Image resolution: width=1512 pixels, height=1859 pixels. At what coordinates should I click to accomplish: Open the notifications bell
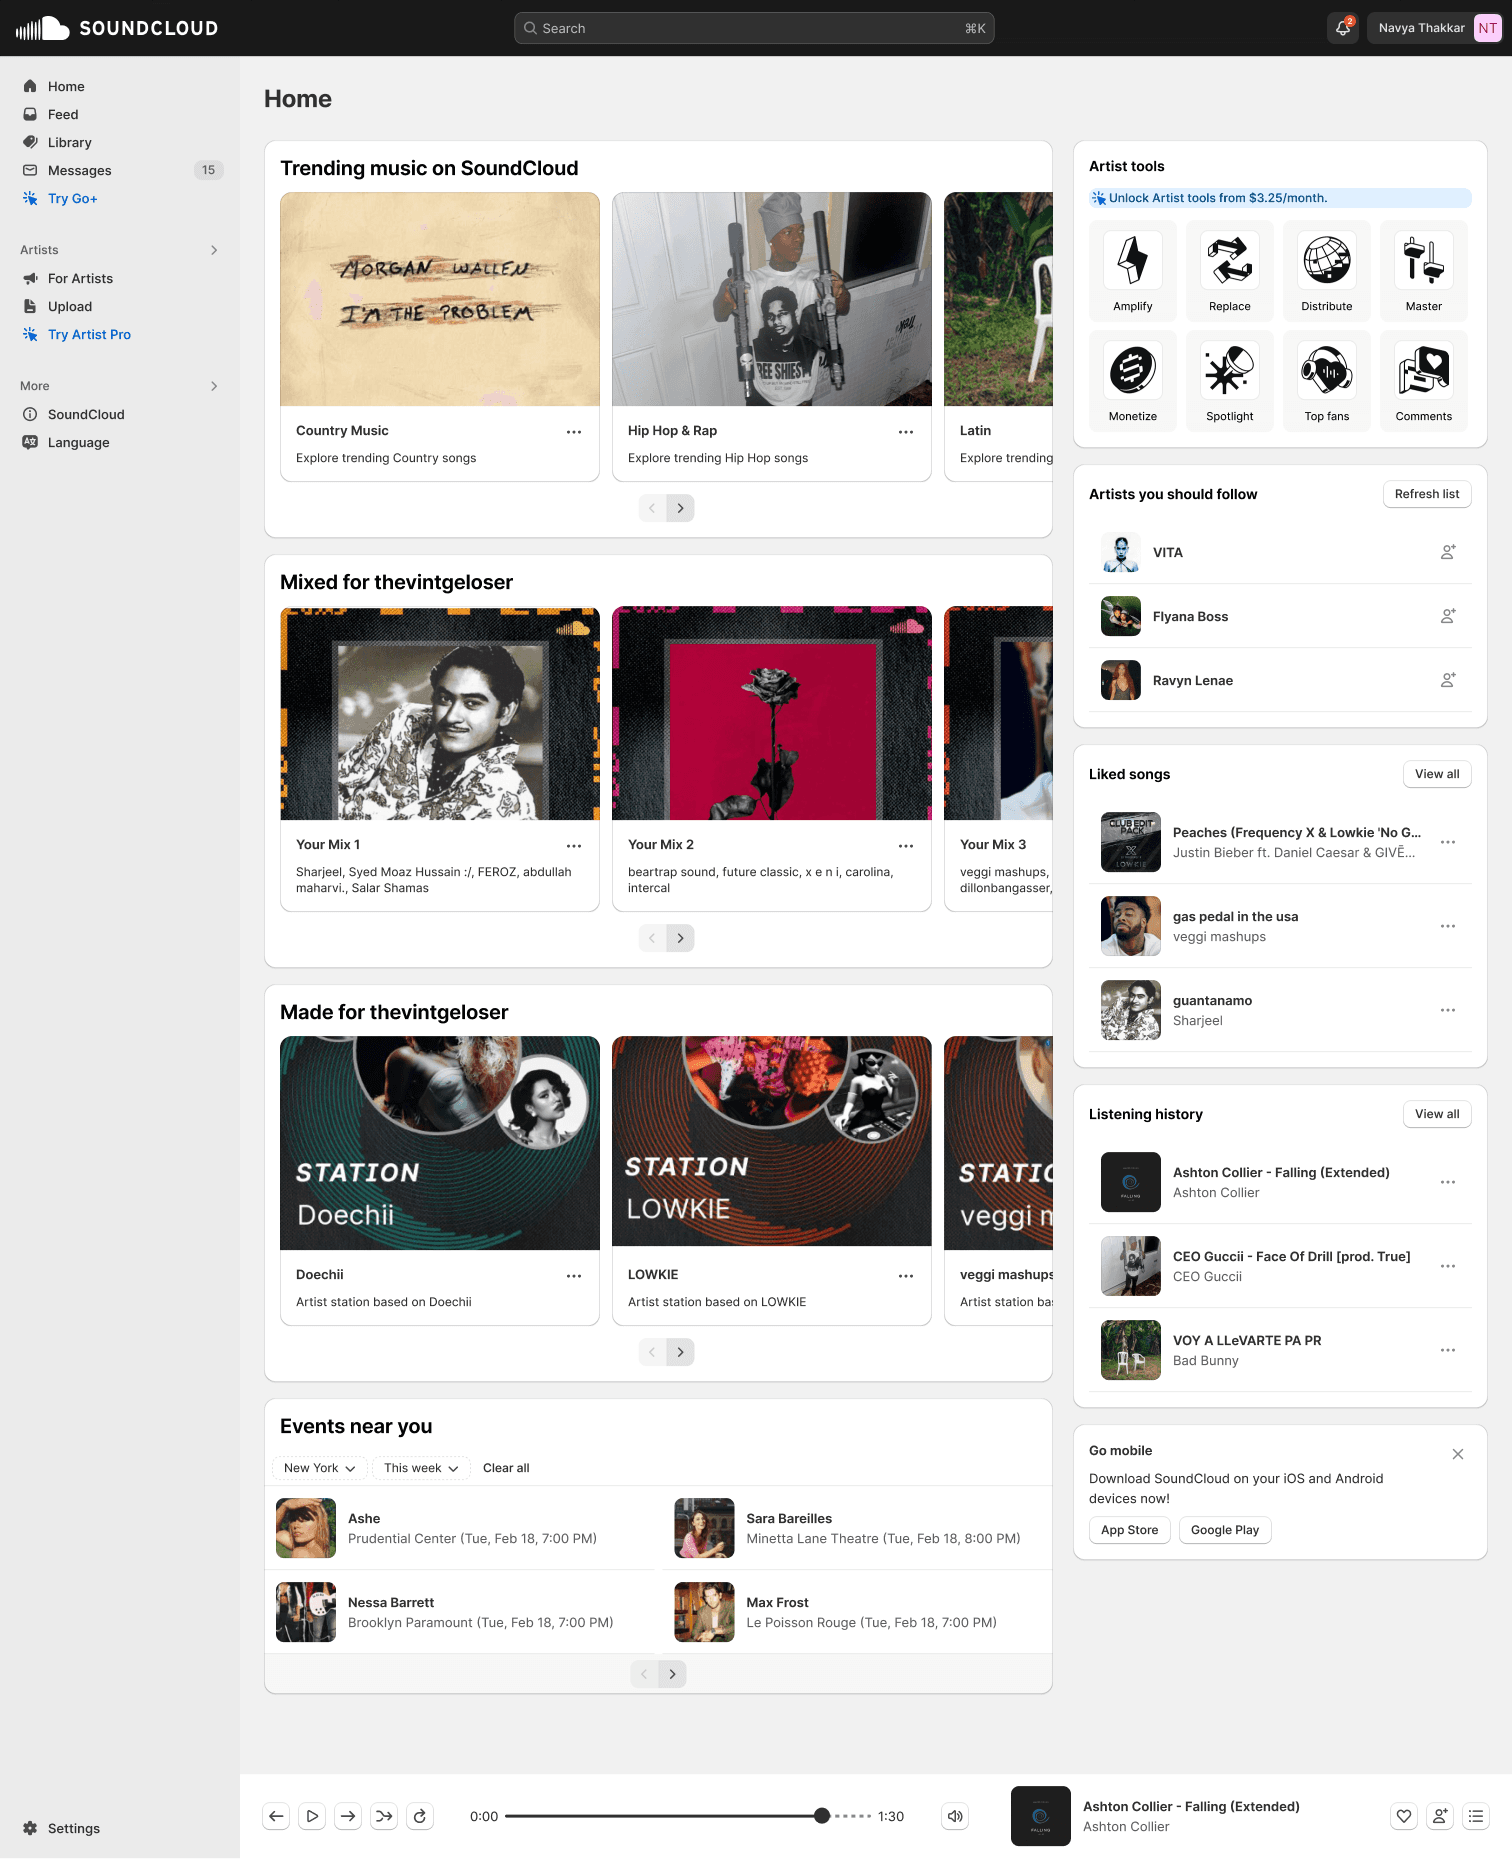tap(1342, 28)
